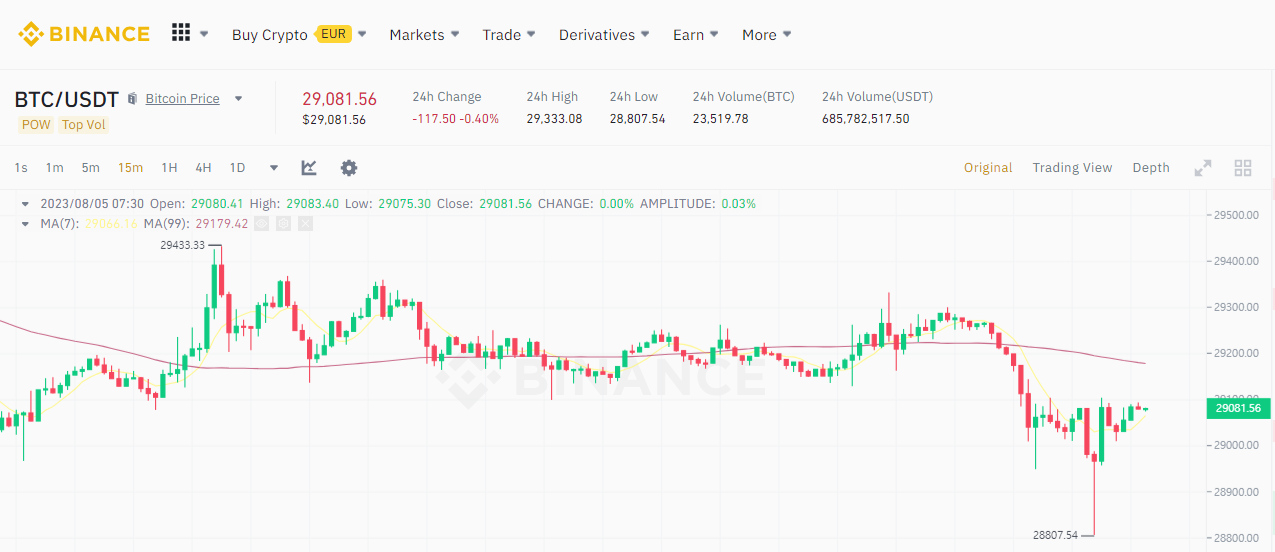Click the 24h Volume(USDT) value 685,782,517.50

[x=866, y=119]
